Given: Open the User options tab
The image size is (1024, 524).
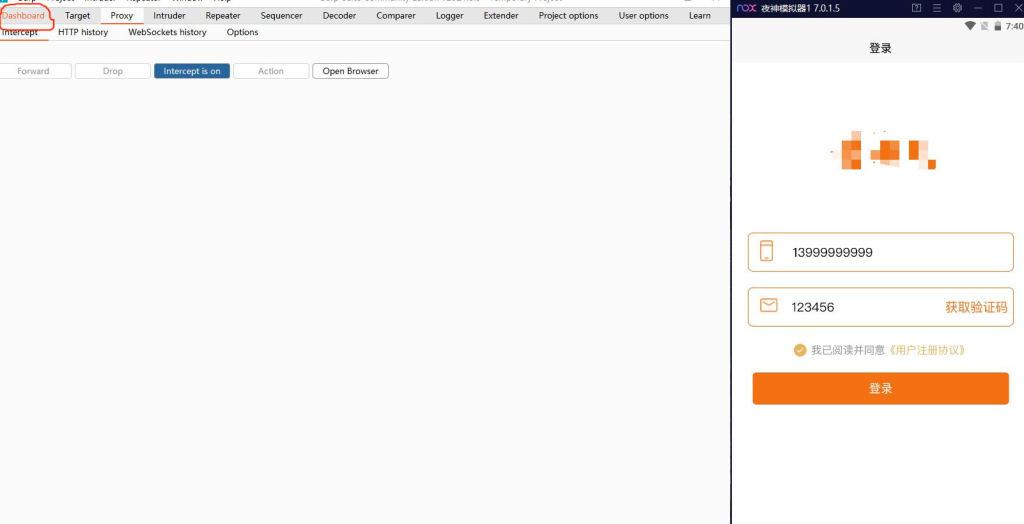Looking at the screenshot, I should 643,16.
